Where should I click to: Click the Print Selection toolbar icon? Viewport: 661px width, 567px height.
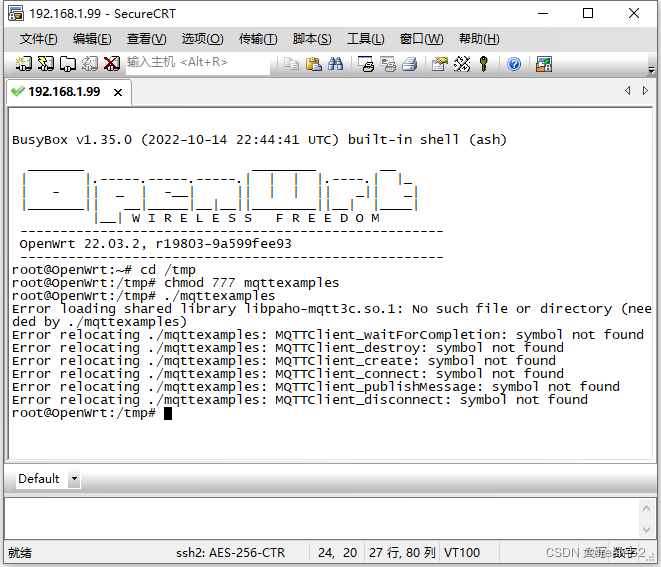(388, 64)
